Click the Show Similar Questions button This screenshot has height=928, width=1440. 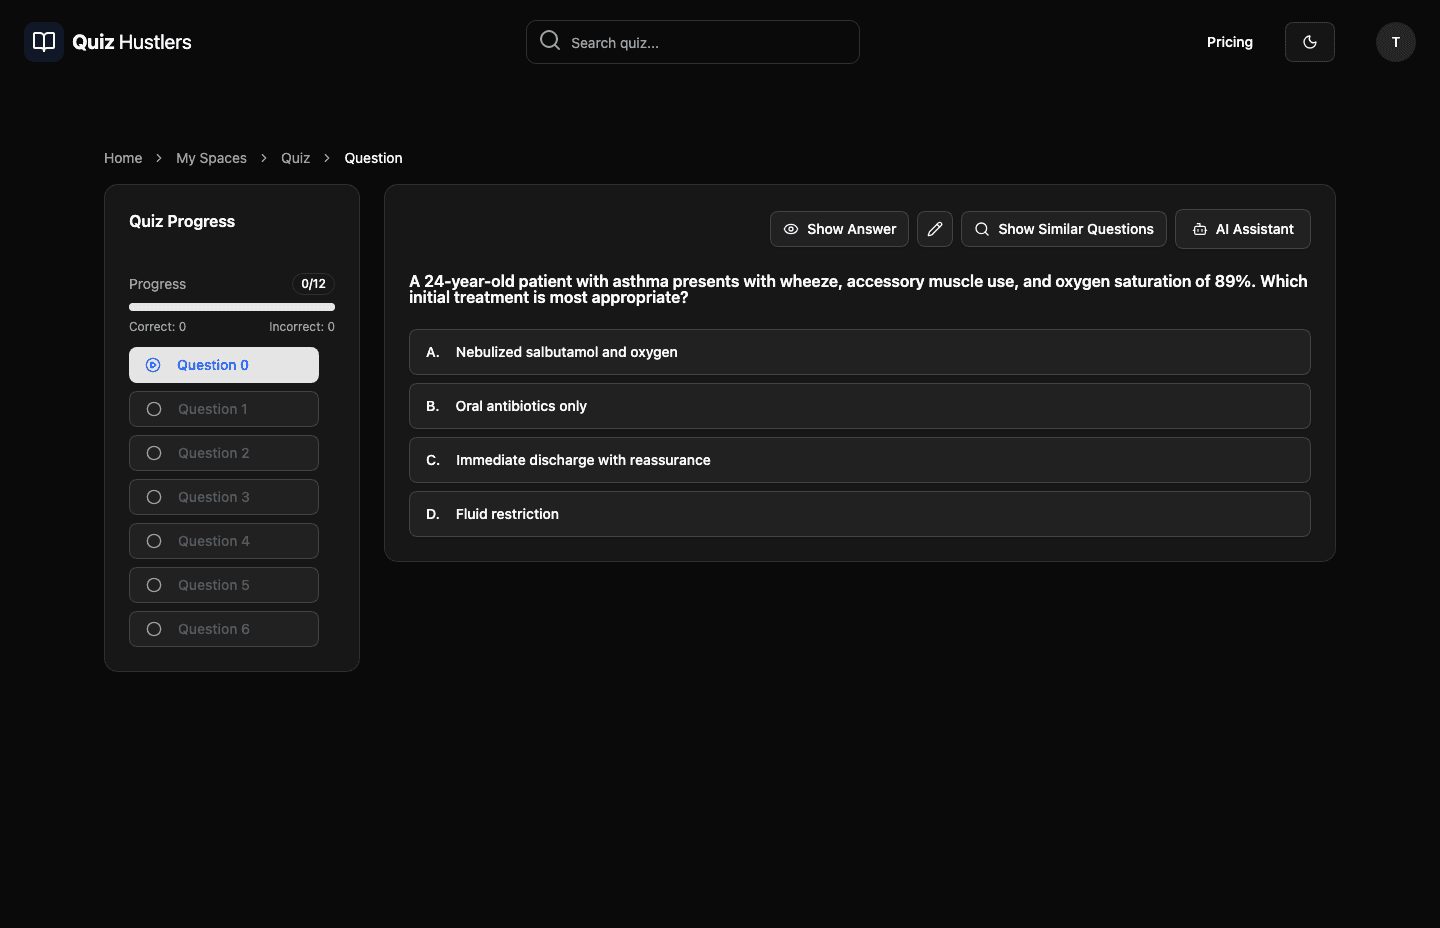pos(1064,229)
